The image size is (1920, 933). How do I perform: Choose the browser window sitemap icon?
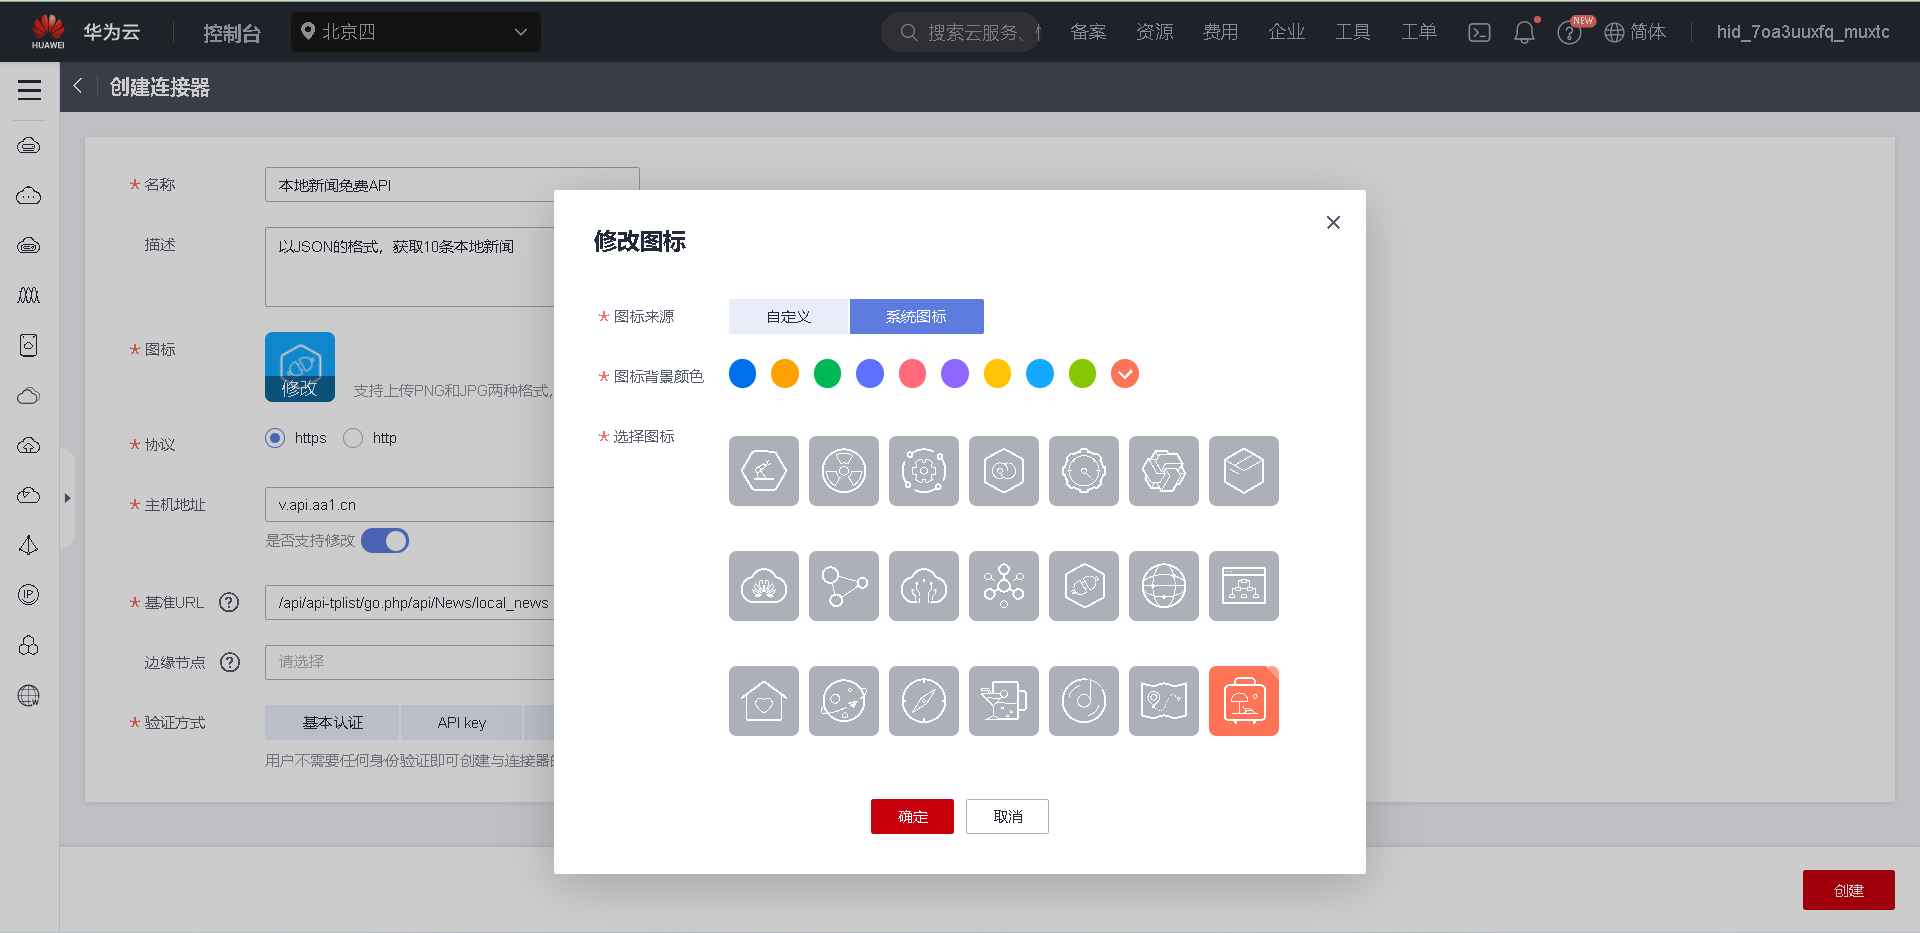click(x=1244, y=586)
